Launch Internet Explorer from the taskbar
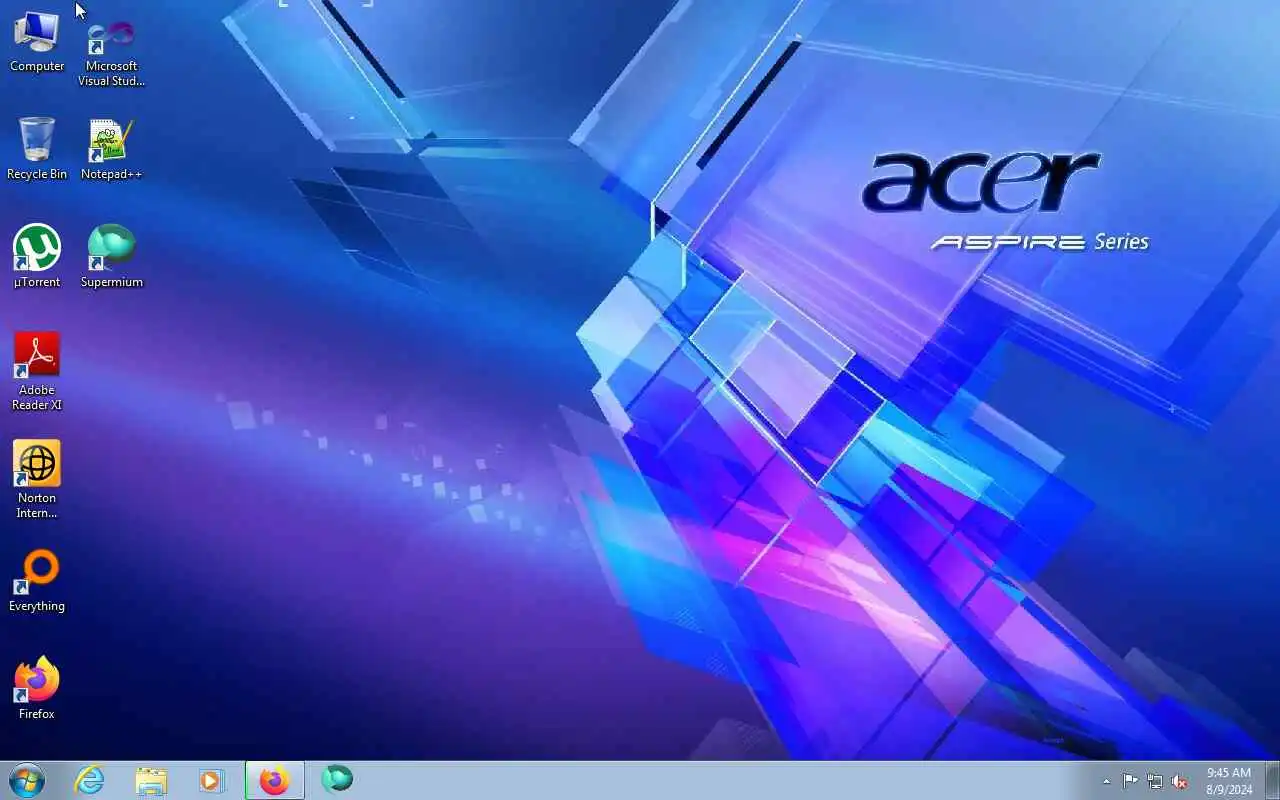The width and height of the screenshot is (1280, 800). pos(90,780)
